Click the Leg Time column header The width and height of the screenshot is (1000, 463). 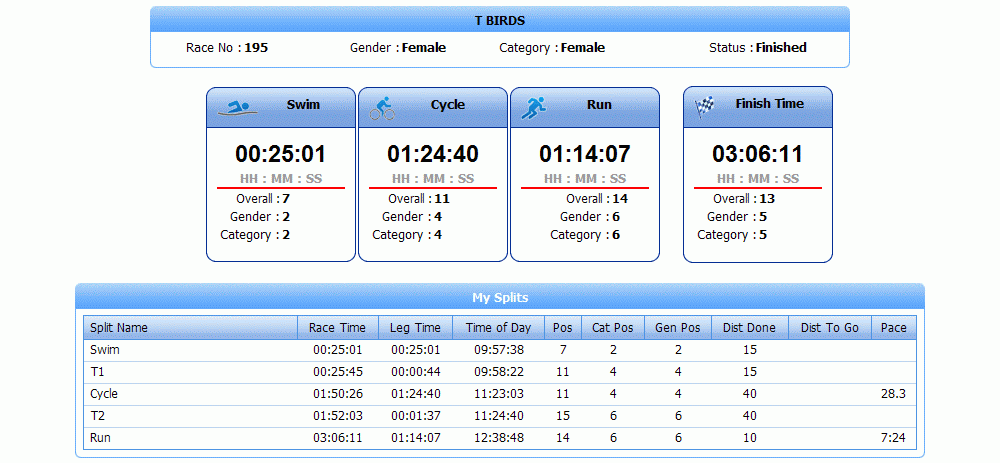click(415, 328)
